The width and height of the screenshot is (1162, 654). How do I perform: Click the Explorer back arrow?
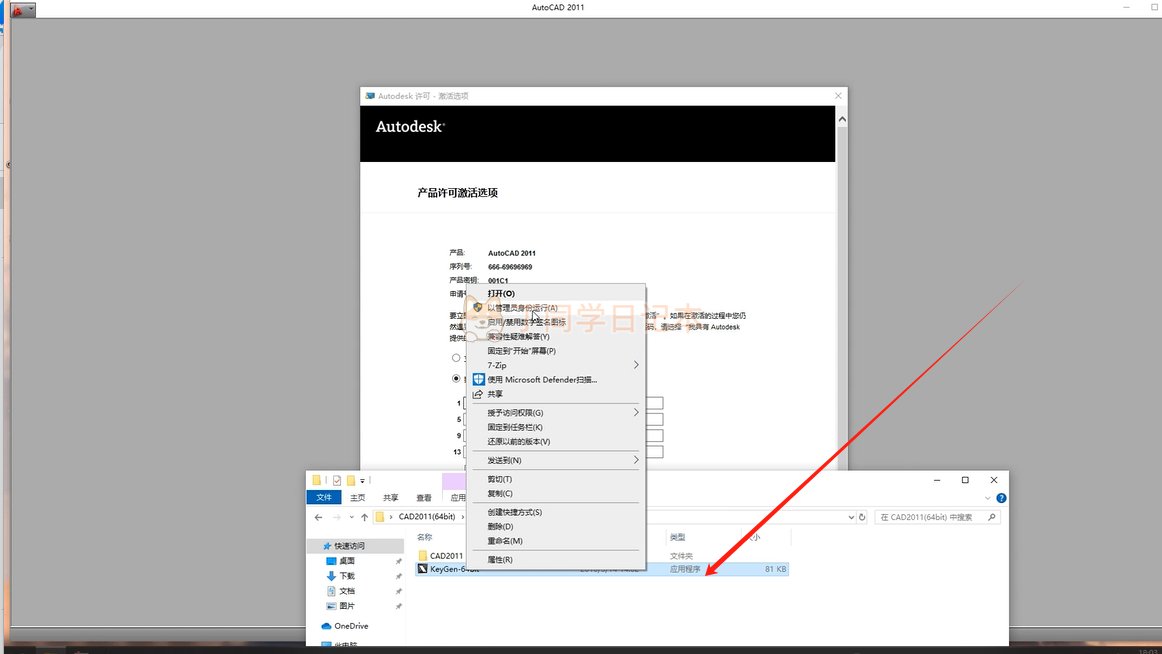click(319, 517)
